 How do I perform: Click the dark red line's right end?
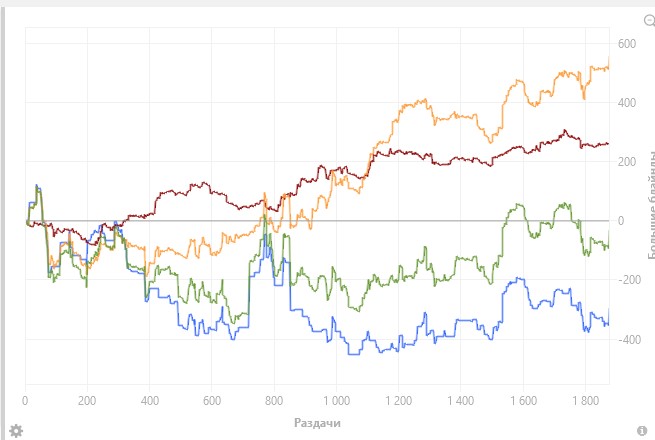pos(608,144)
